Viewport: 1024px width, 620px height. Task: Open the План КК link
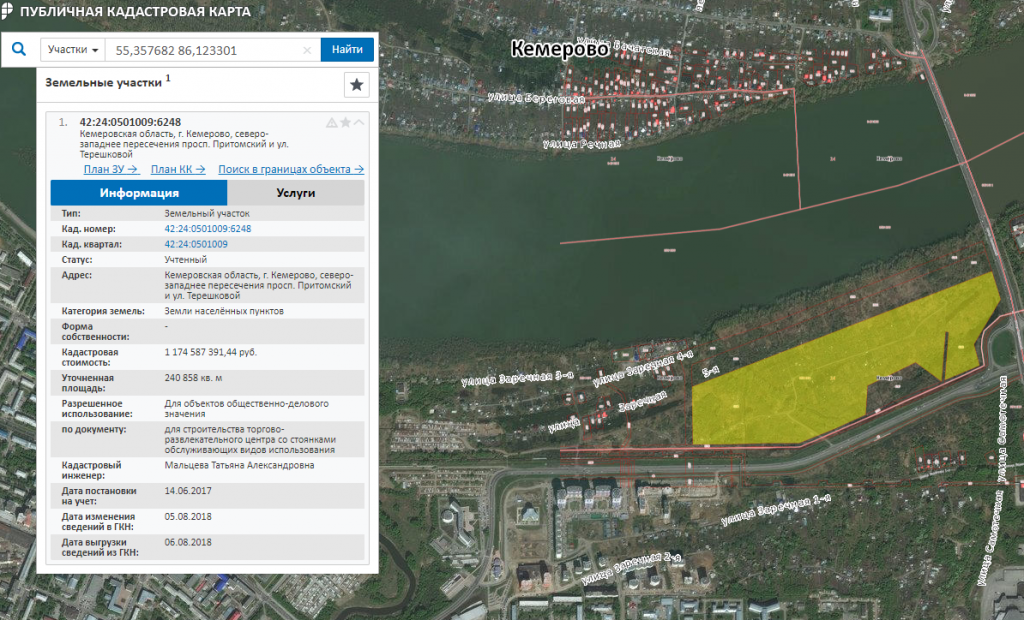pos(178,169)
